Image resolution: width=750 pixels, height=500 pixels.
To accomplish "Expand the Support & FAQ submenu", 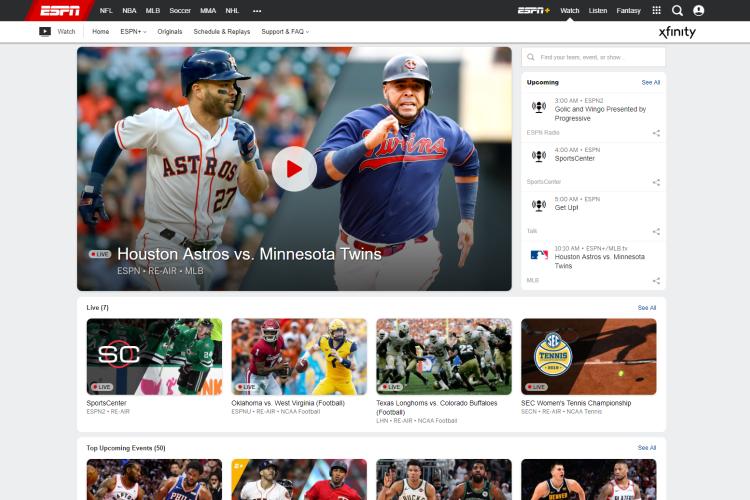I will click(x=285, y=32).
